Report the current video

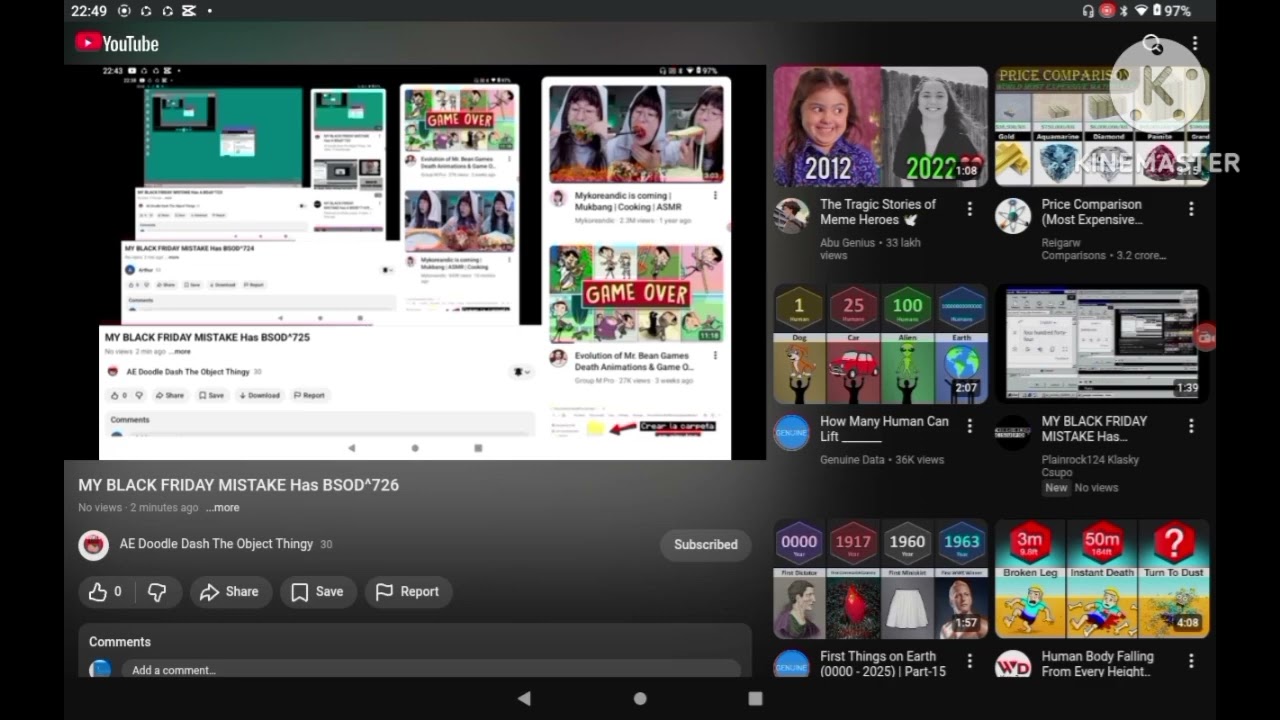tap(407, 592)
